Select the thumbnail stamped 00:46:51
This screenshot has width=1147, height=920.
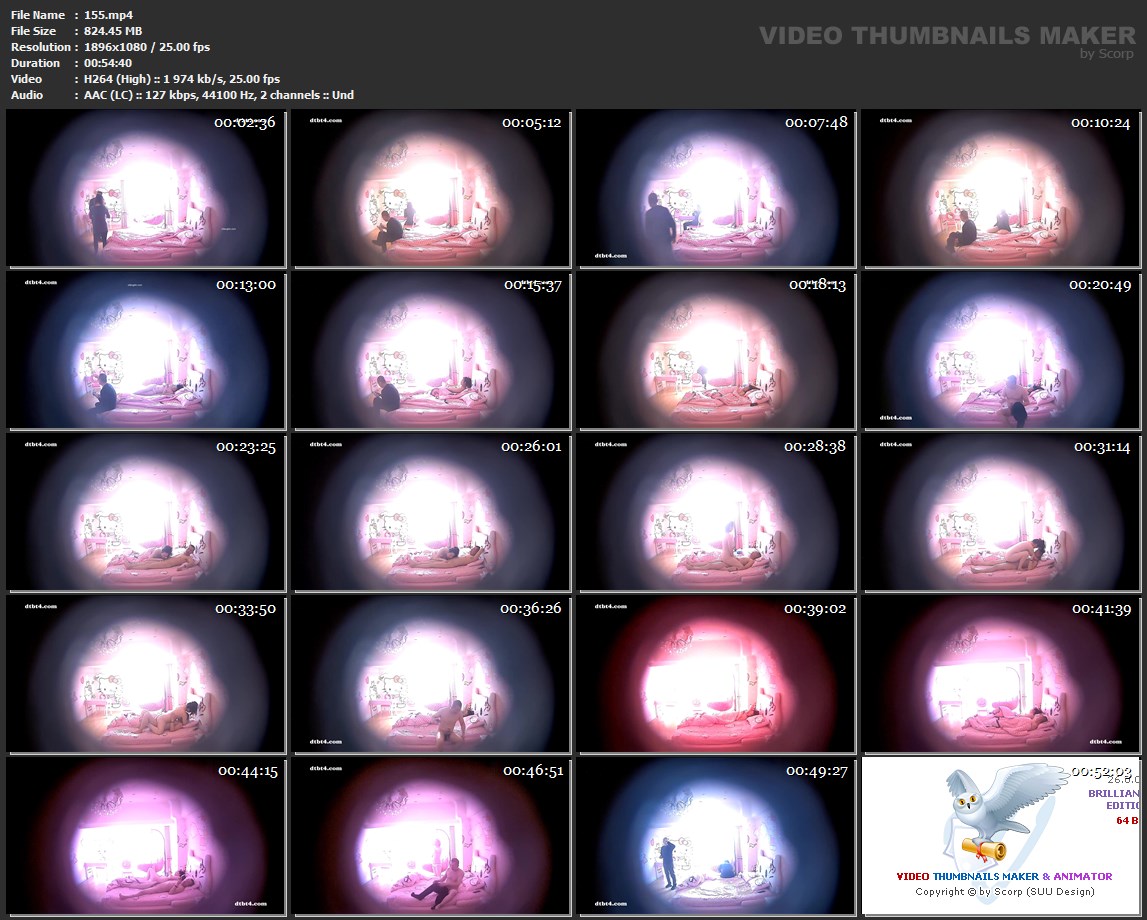pos(431,836)
